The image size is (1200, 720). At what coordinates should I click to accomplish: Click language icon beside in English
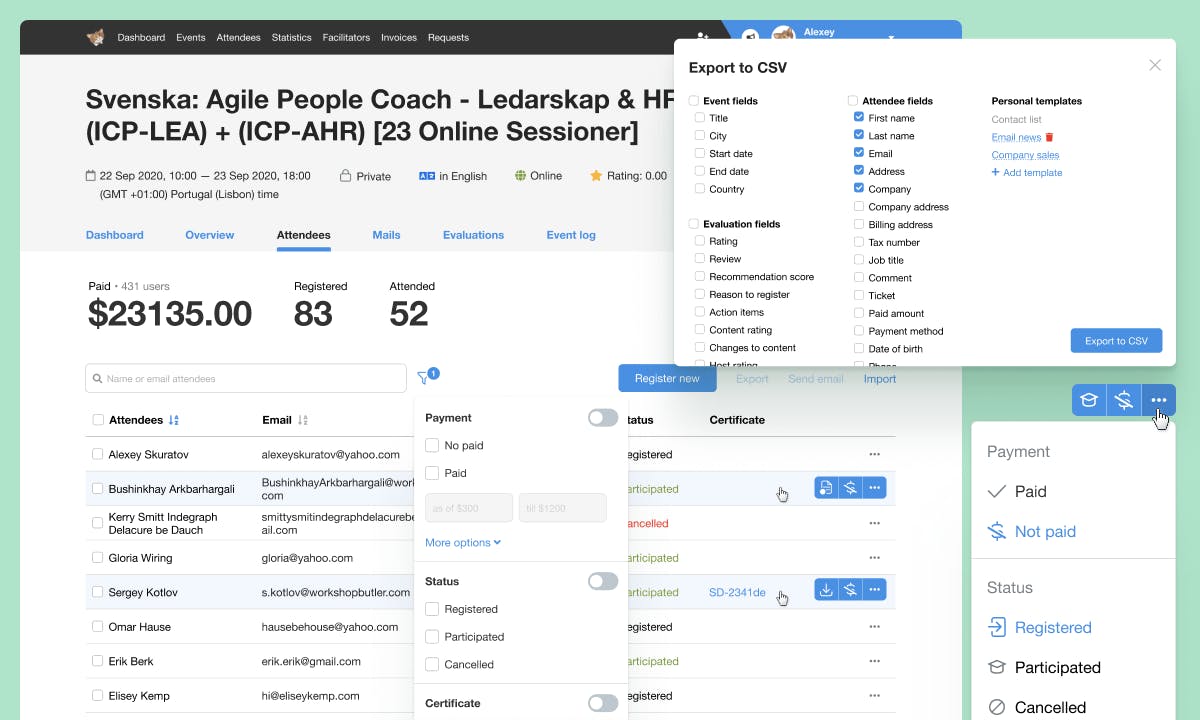[x=427, y=176]
